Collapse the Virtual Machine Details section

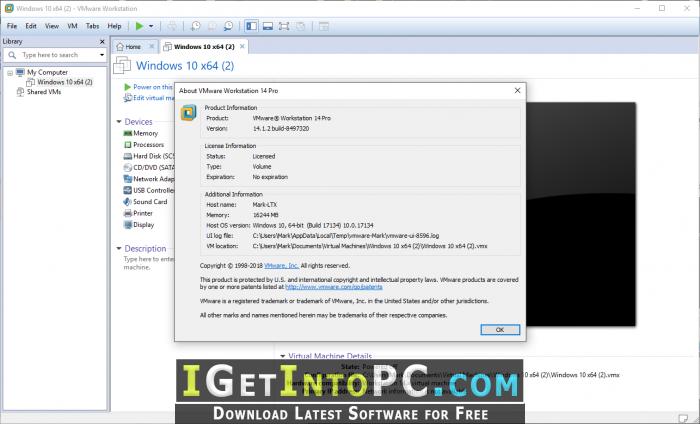[283, 356]
